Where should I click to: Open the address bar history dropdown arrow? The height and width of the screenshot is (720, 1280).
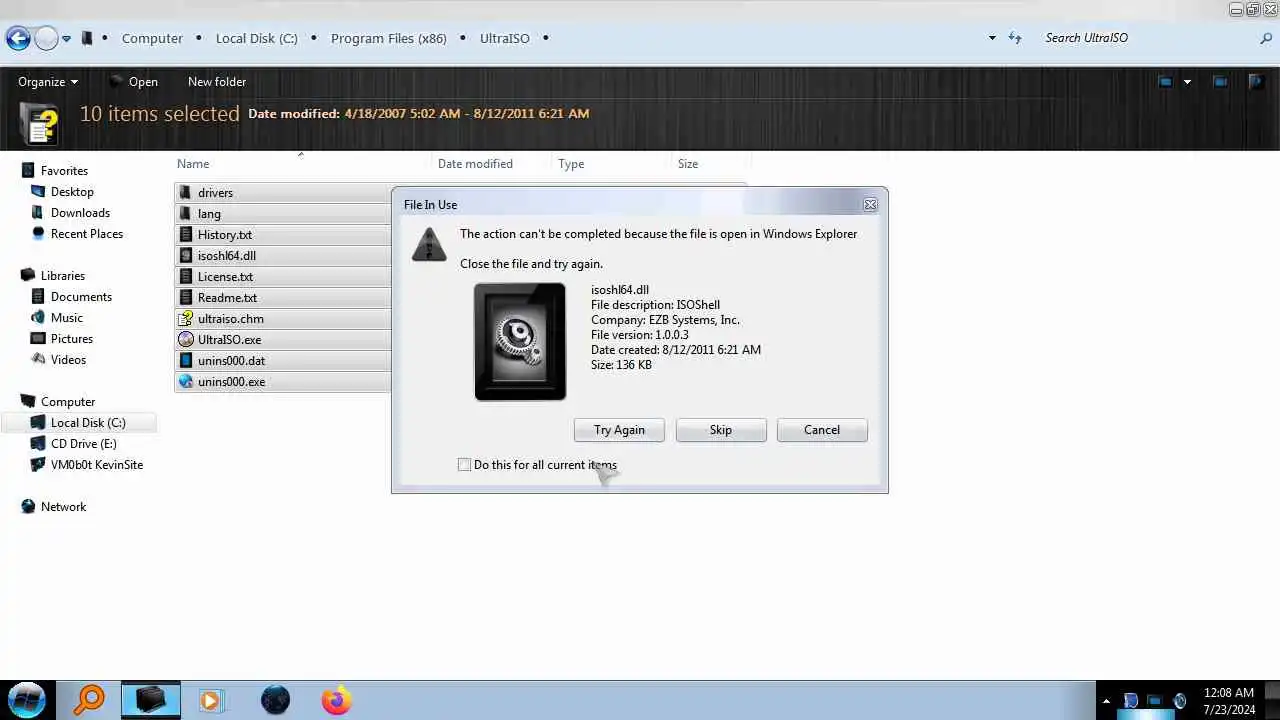tap(992, 38)
